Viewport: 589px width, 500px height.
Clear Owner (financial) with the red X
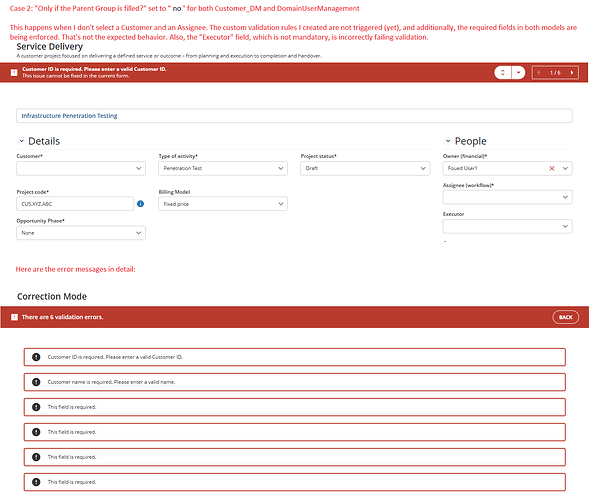point(552,168)
